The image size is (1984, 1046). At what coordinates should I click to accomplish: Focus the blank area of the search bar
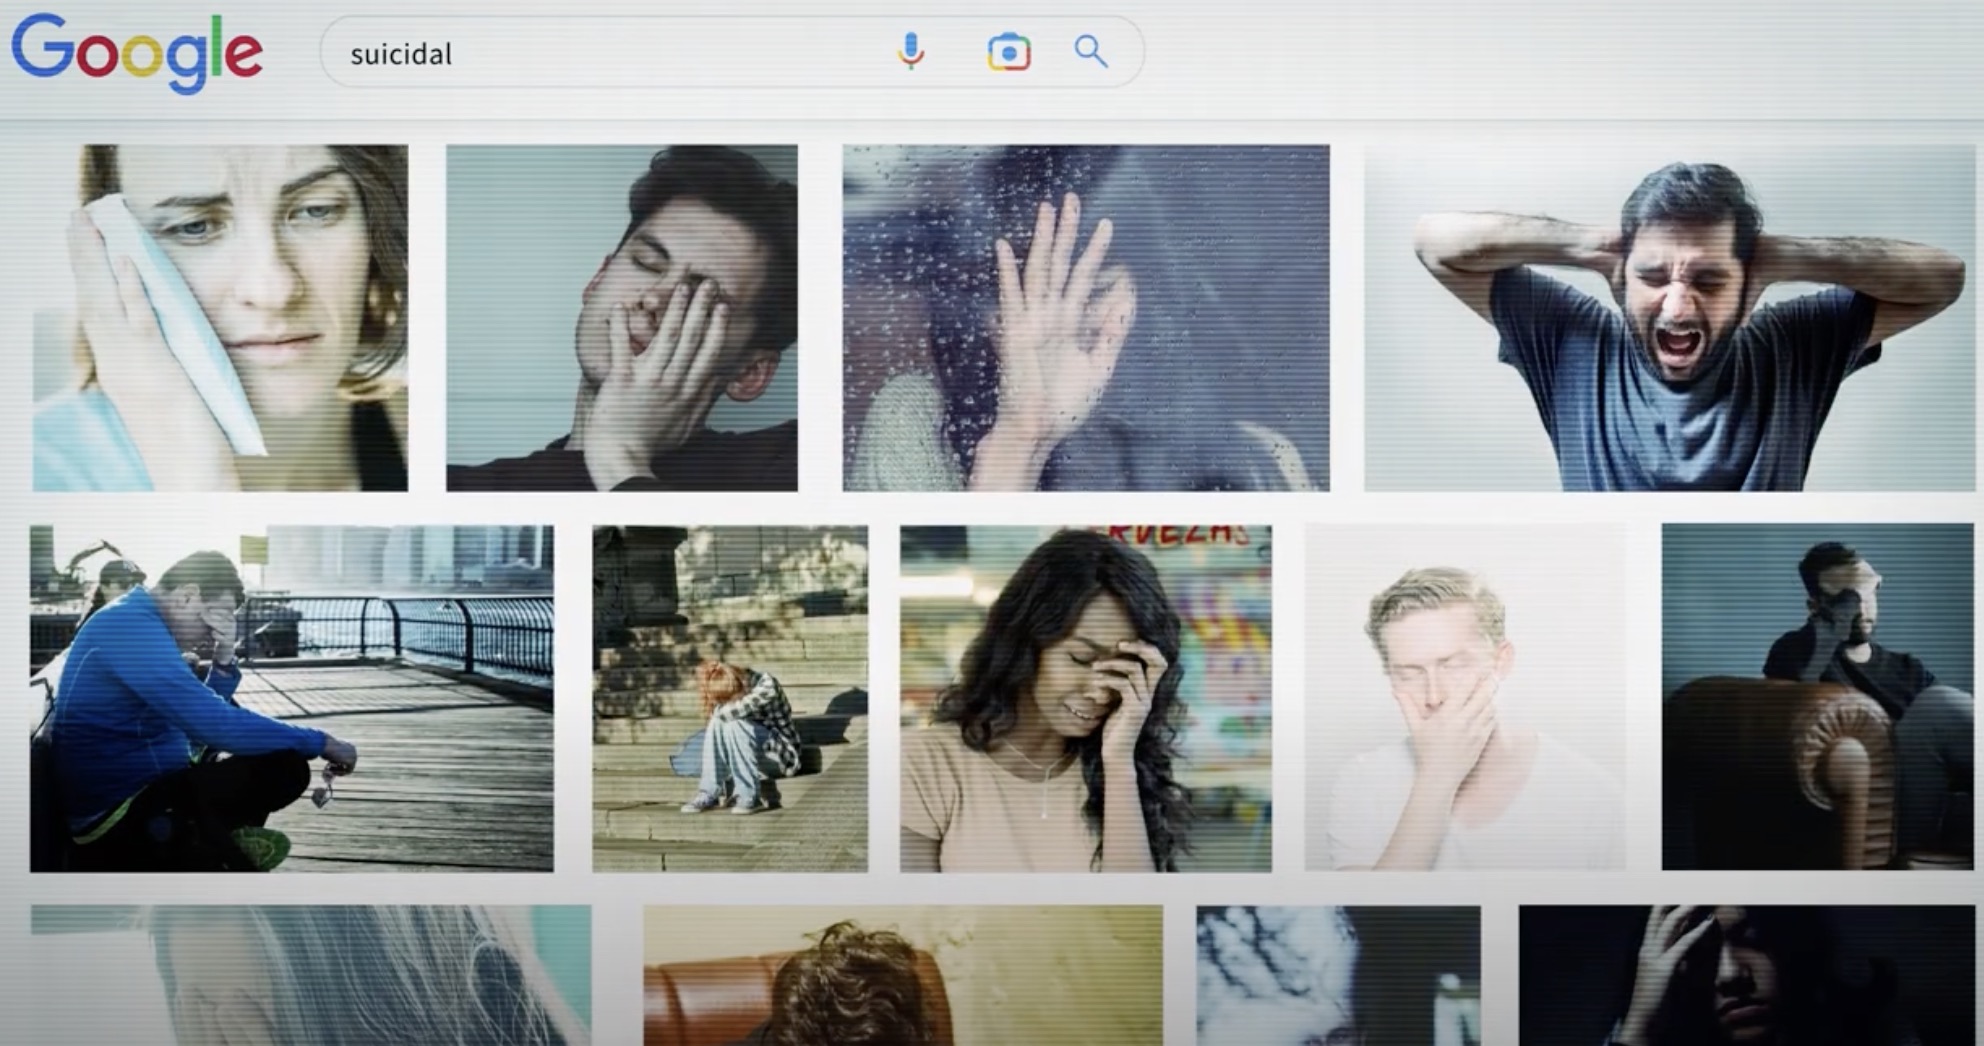(x=660, y=52)
